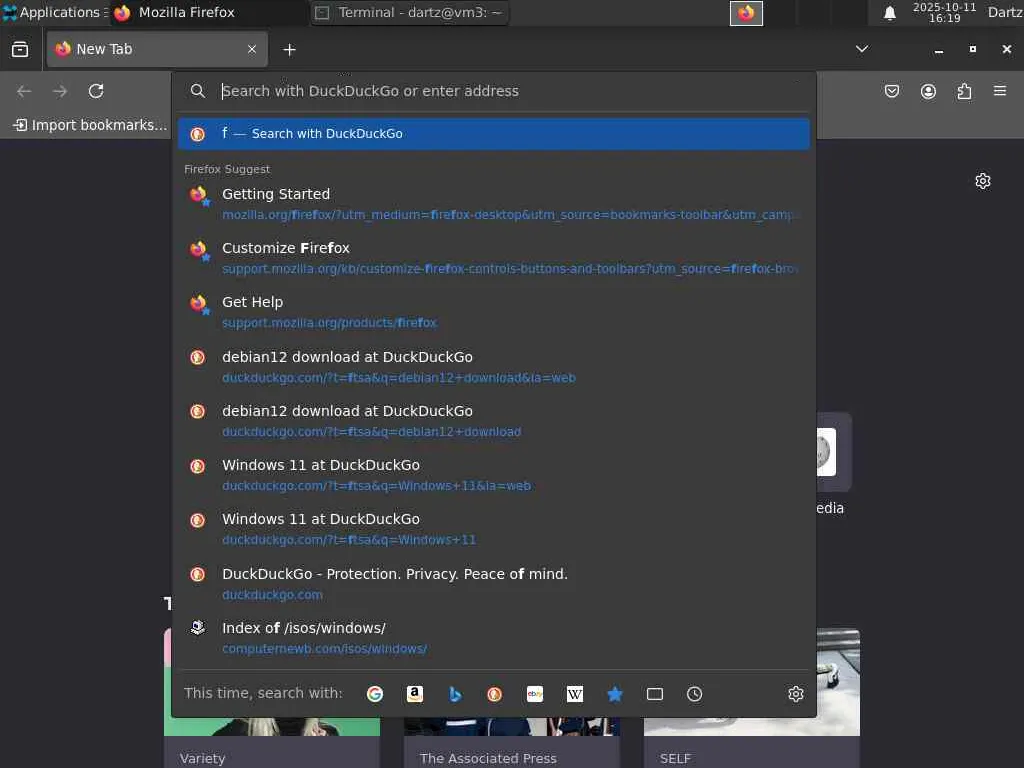Open Getting Started suggestion
The image size is (1024, 768).
tap(494, 204)
